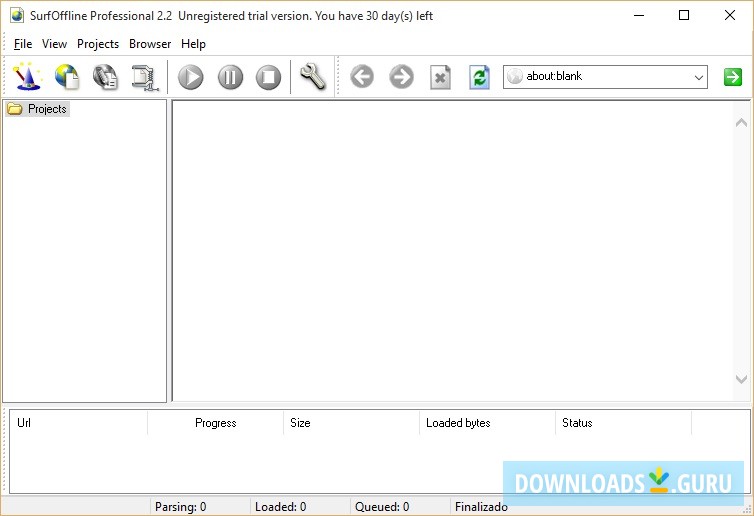
Task: Click the Loaded: 0 status entry
Action: tap(280, 507)
